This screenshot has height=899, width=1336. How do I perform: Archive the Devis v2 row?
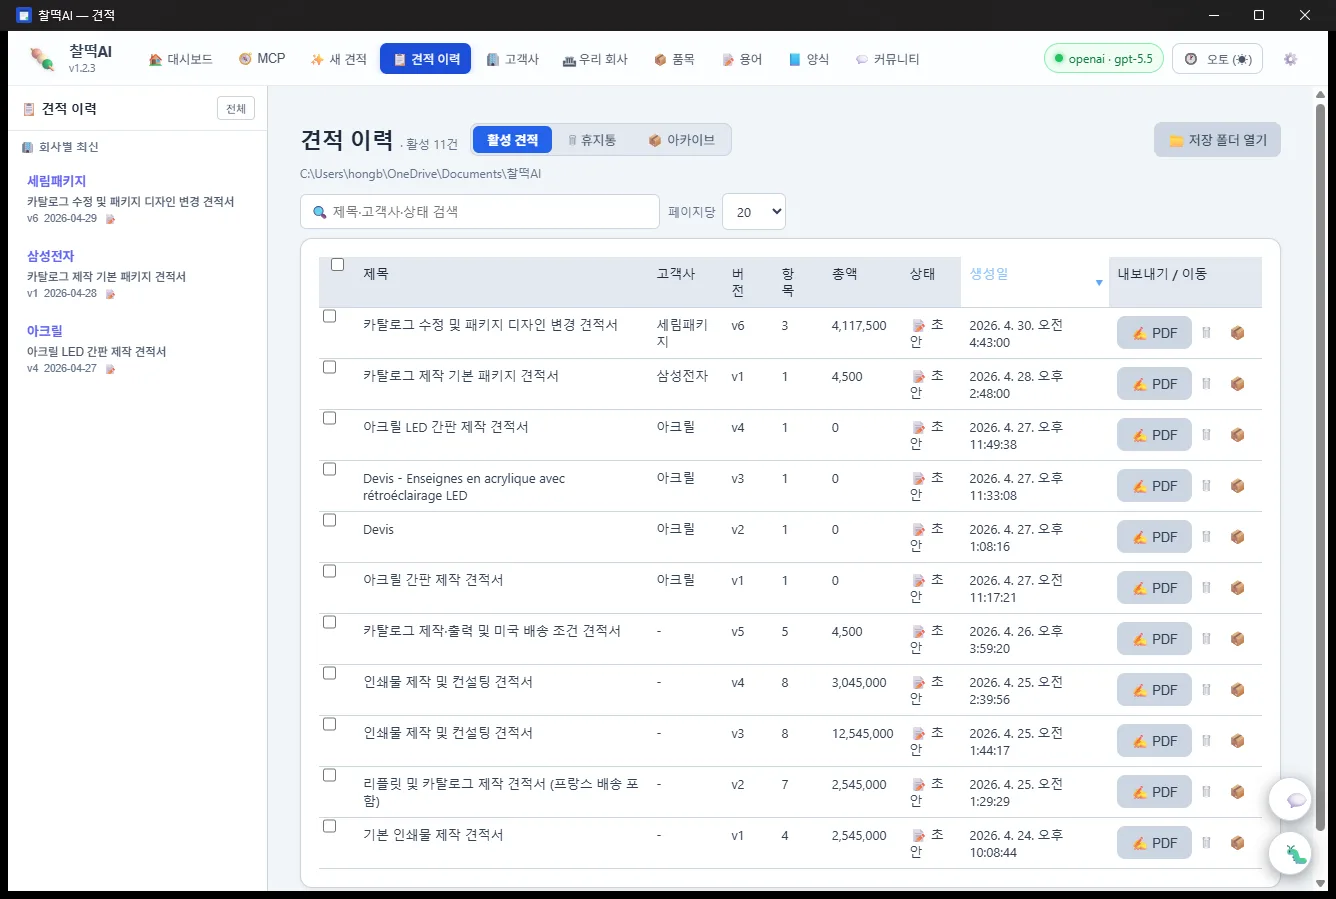pyautogui.click(x=1237, y=537)
